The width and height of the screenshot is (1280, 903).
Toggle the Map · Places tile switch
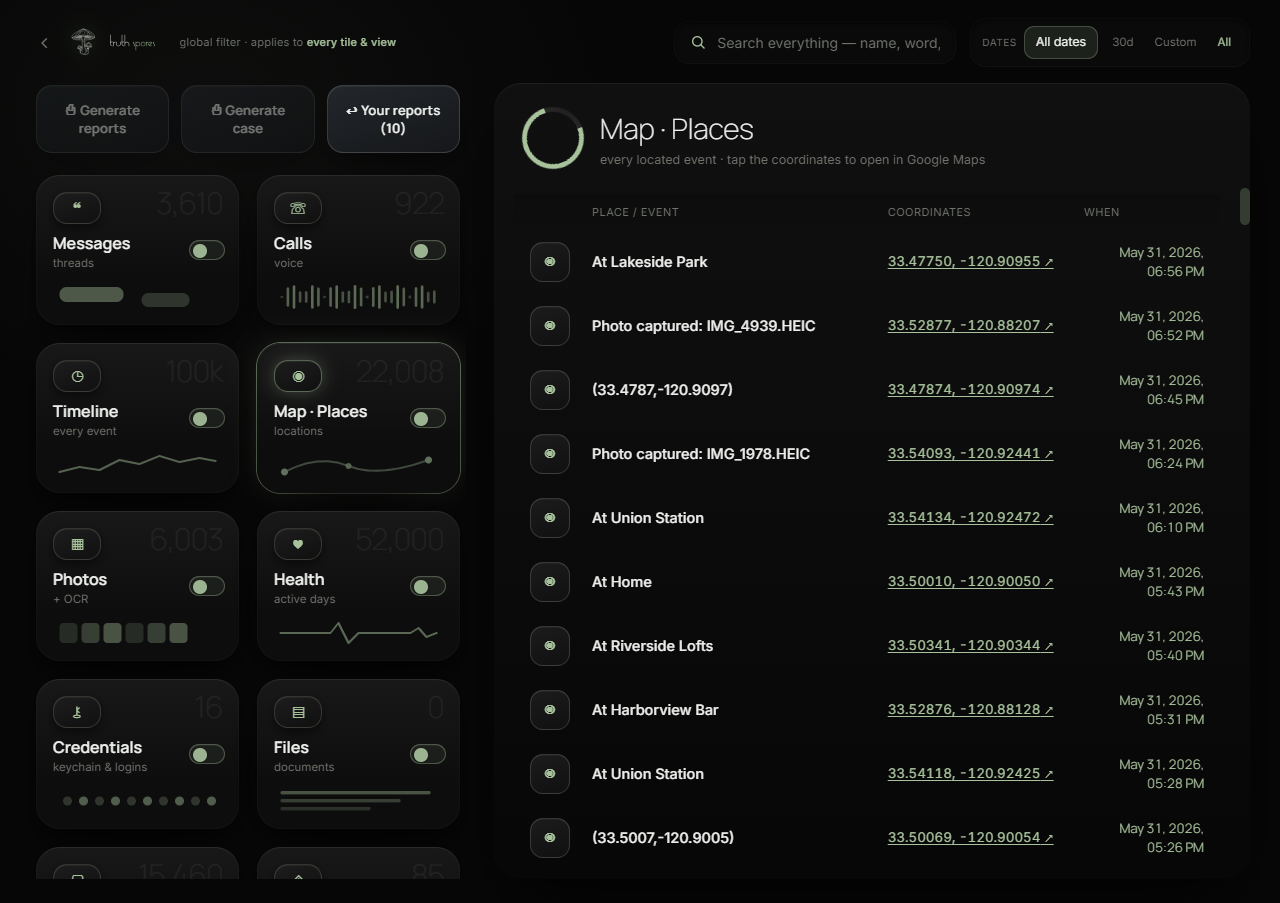tap(428, 418)
